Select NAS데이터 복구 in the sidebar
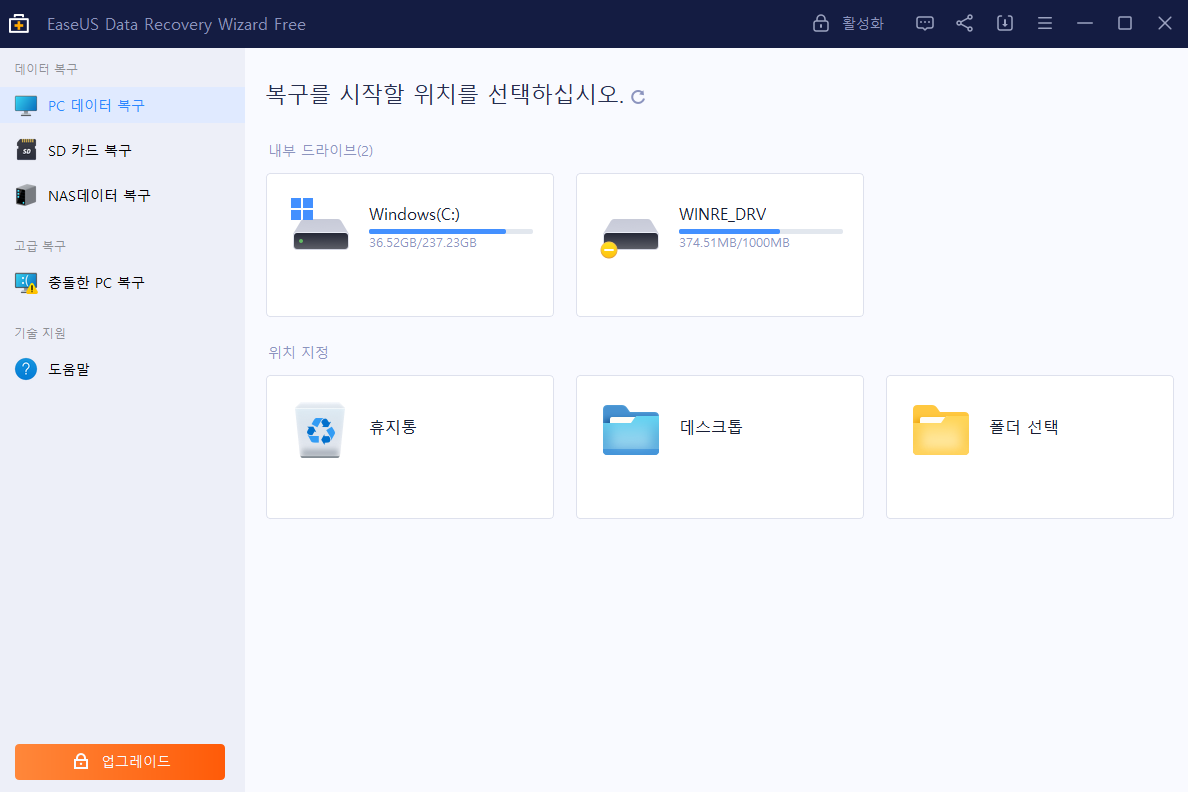The image size is (1188, 792). pyautogui.click(x=90, y=195)
